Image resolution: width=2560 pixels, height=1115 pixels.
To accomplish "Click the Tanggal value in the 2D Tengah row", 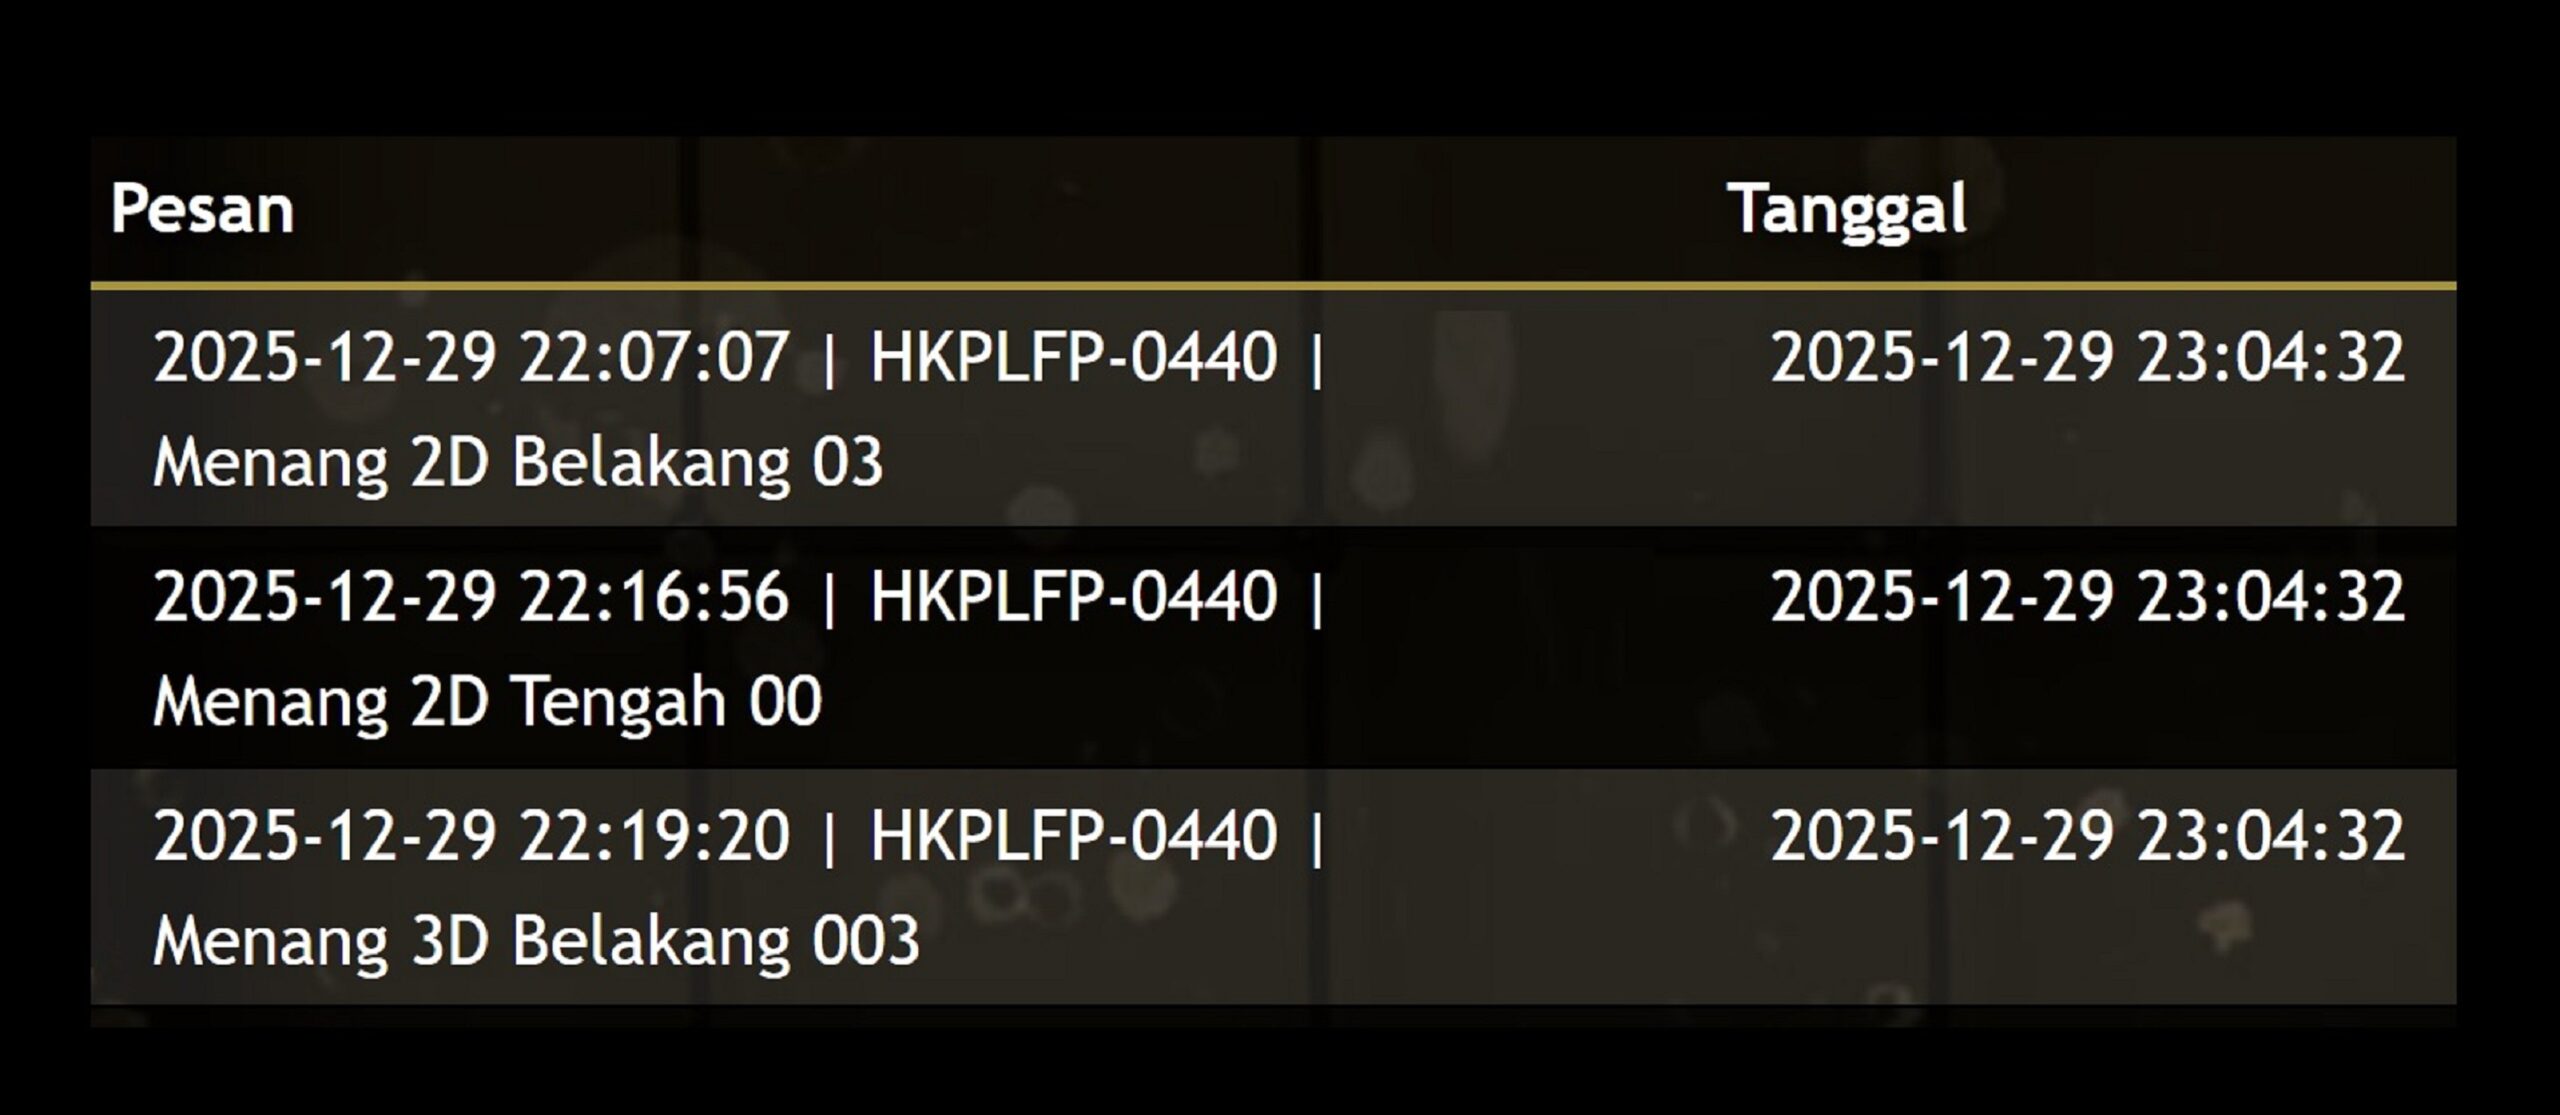I will (2087, 597).
